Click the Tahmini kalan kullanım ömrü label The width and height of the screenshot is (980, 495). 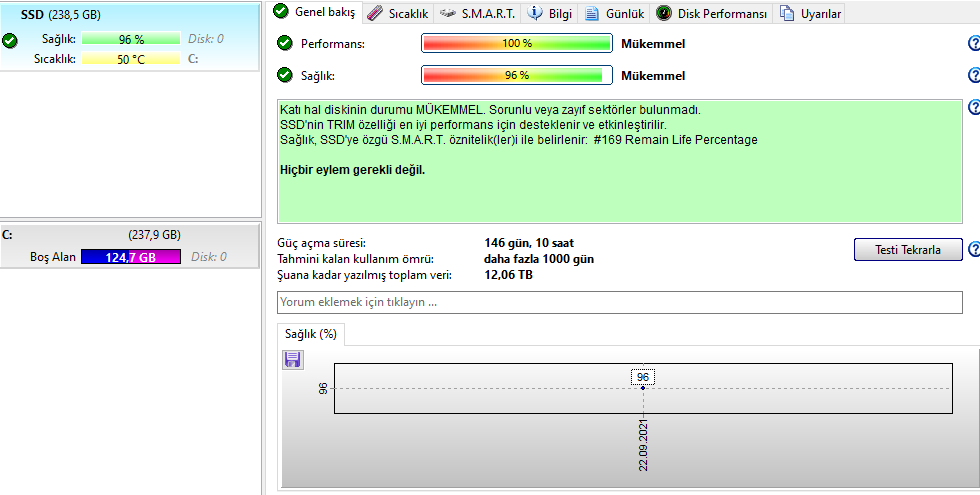click(x=355, y=259)
